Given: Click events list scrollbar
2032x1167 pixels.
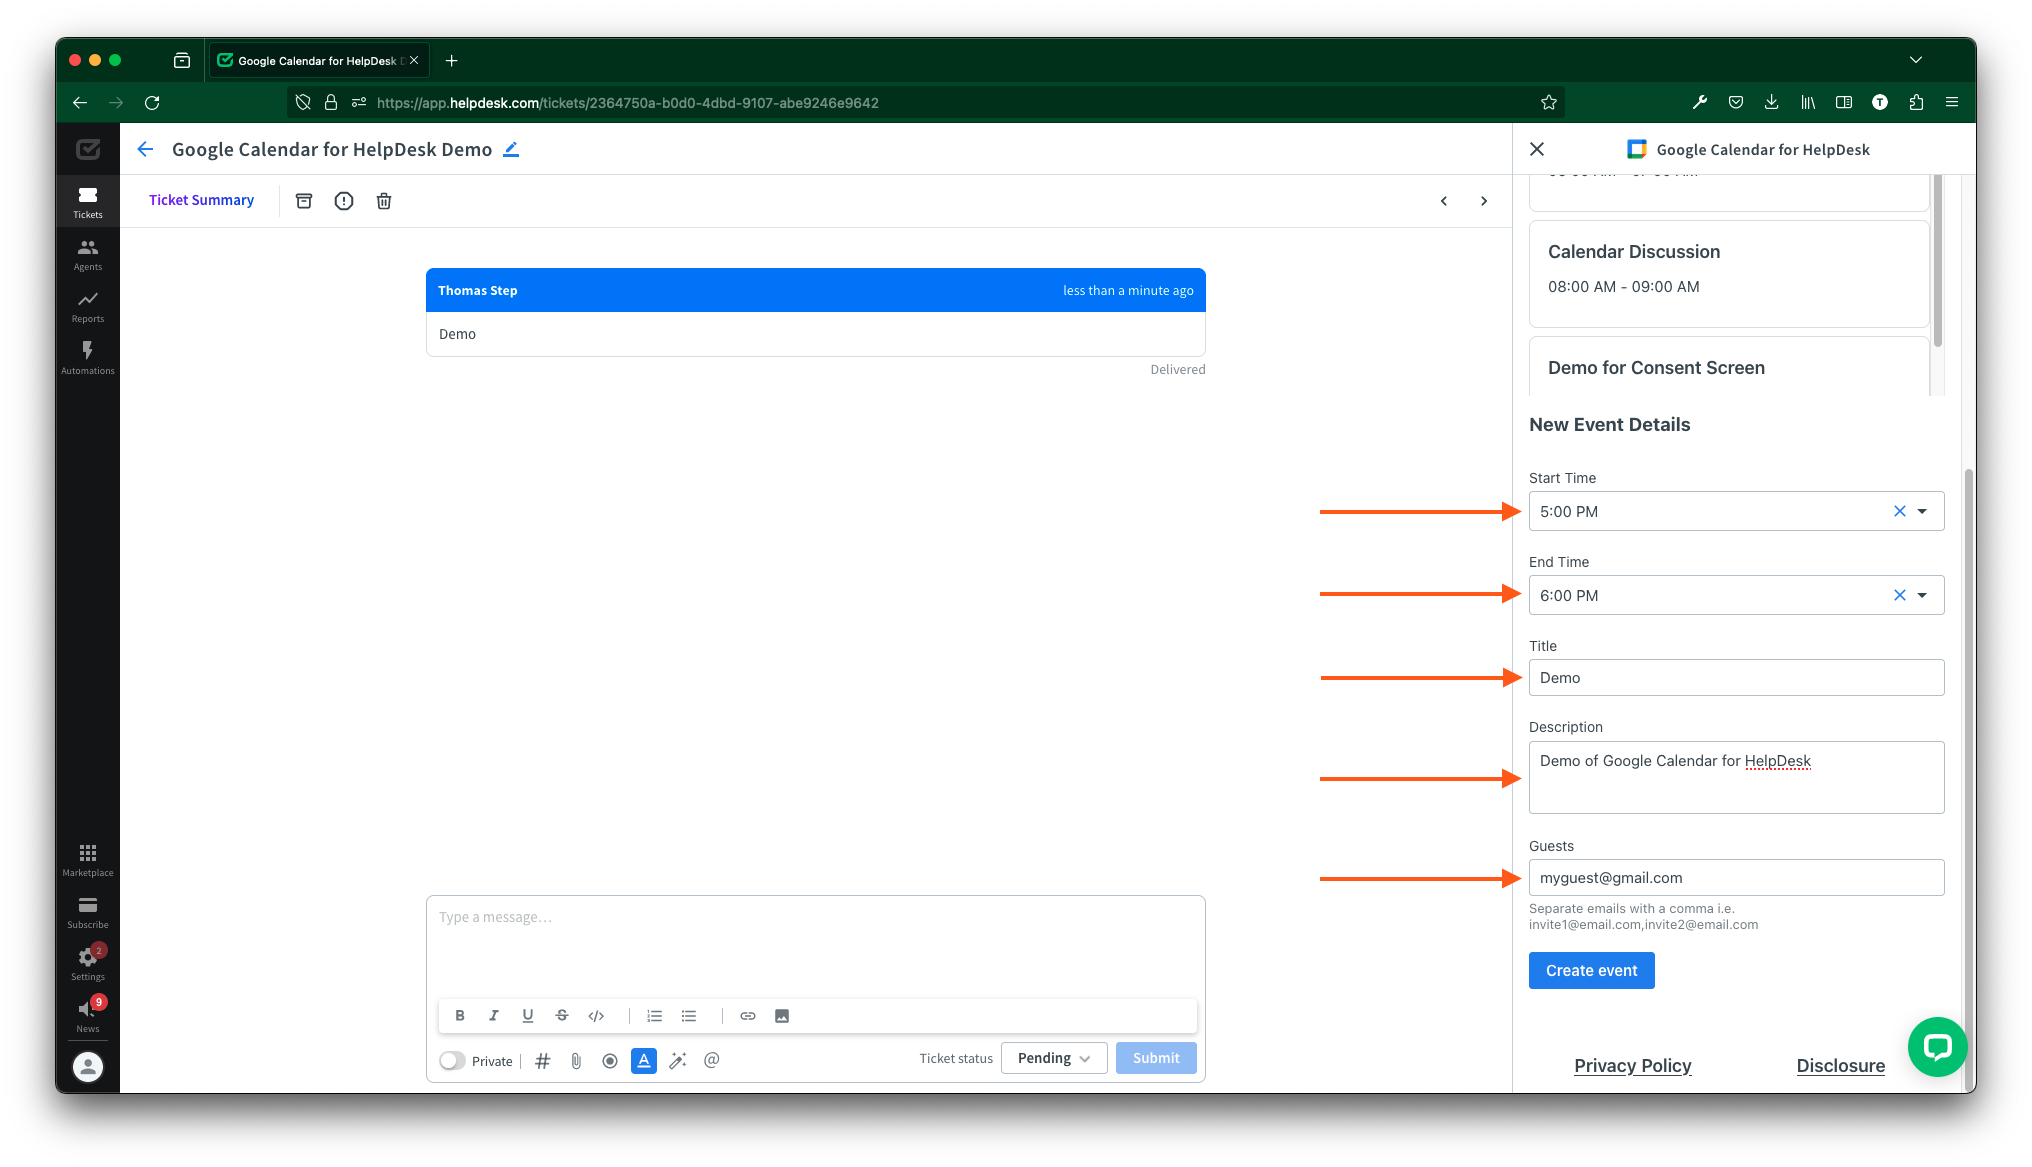Looking at the screenshot, I should pos(1937,262).
